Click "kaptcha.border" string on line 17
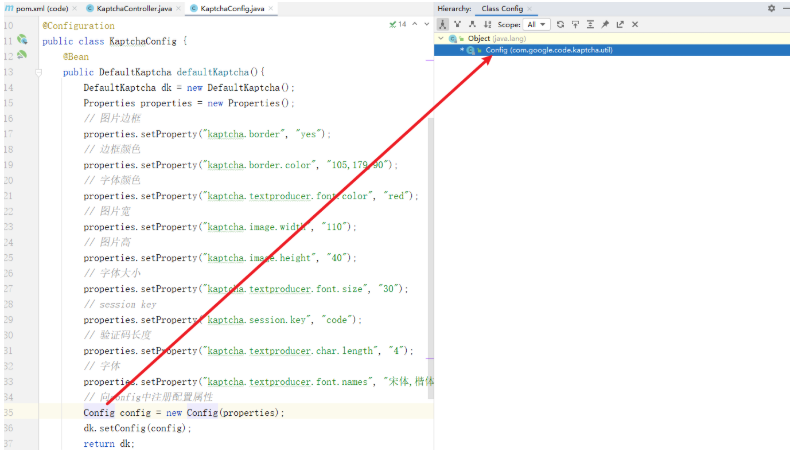Image resolution: width=790 pixels, height=450 pixels. pyautogui.click(x=244, y=134)
